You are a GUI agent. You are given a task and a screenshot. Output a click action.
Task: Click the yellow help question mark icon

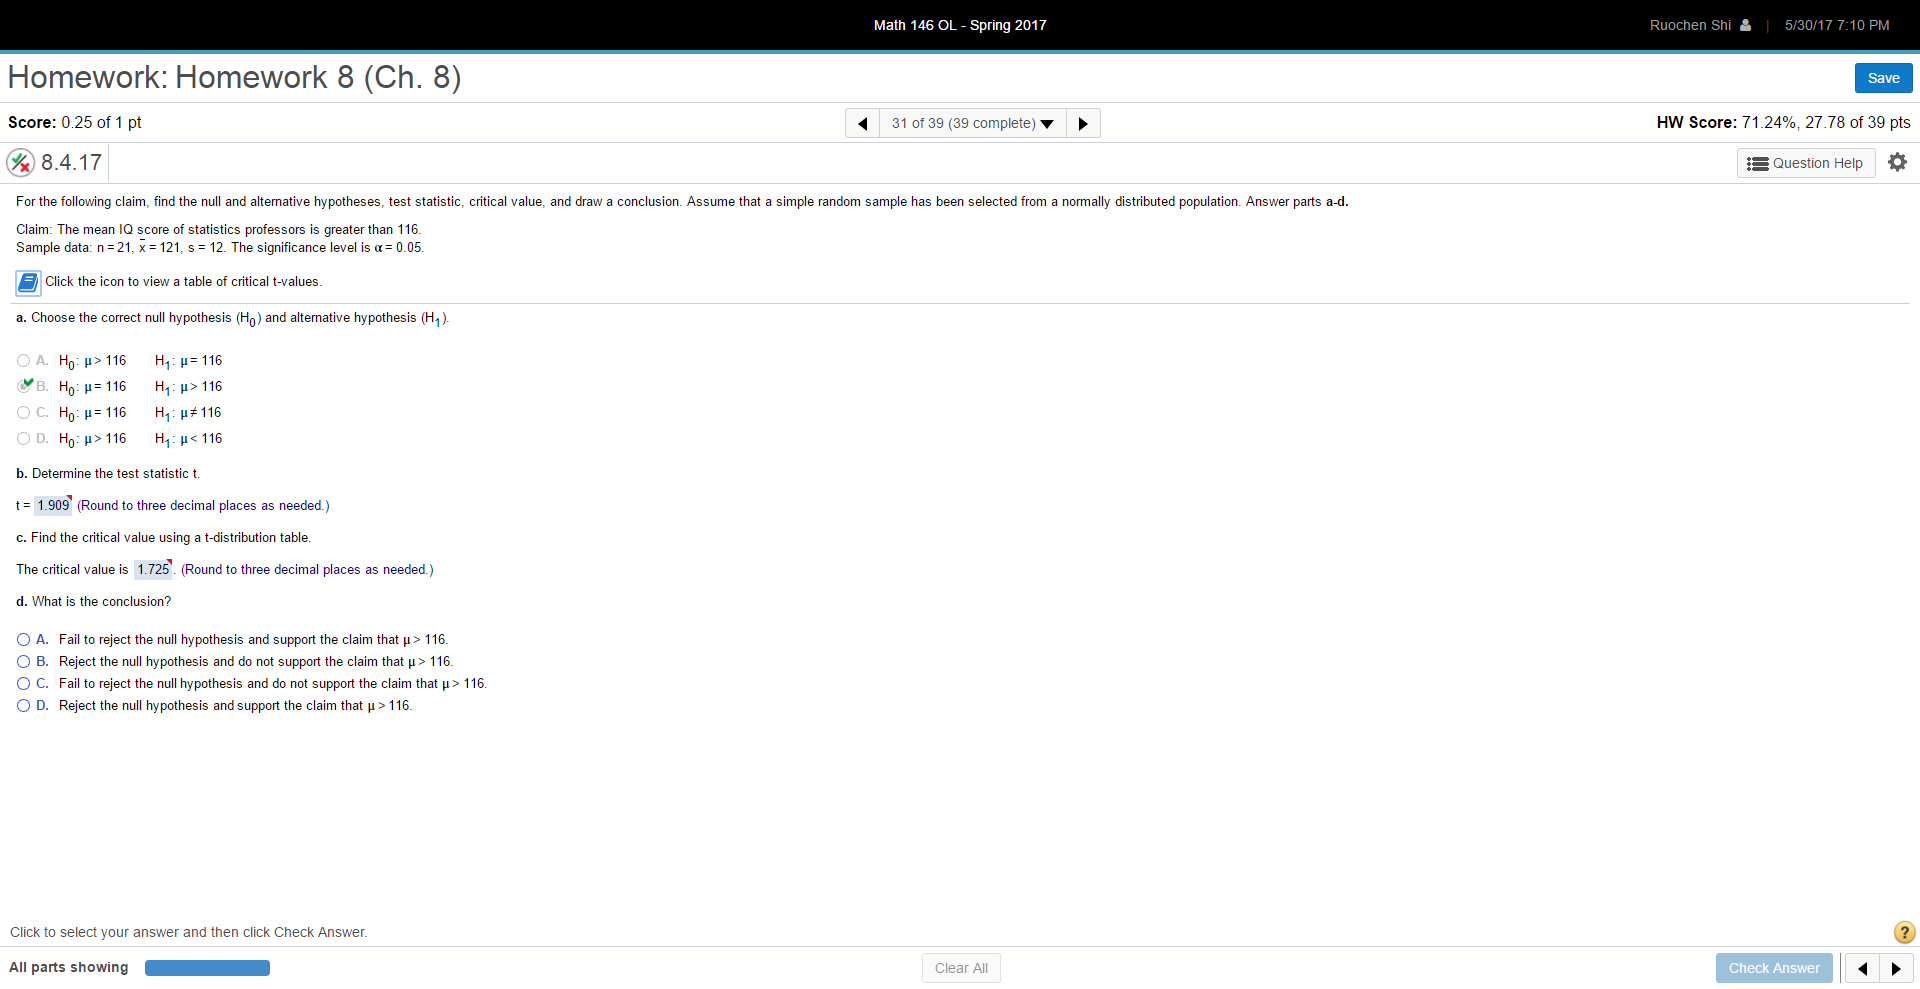(1904, 932)
